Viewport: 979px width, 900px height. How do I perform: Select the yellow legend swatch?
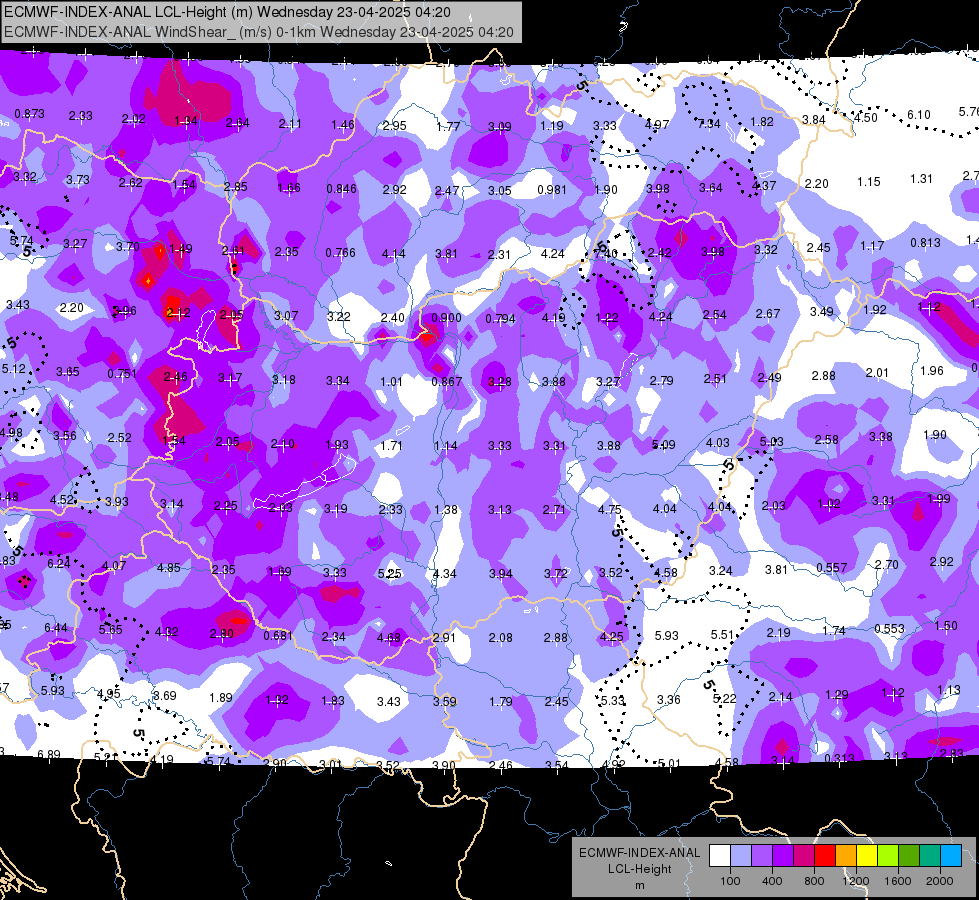867,856
